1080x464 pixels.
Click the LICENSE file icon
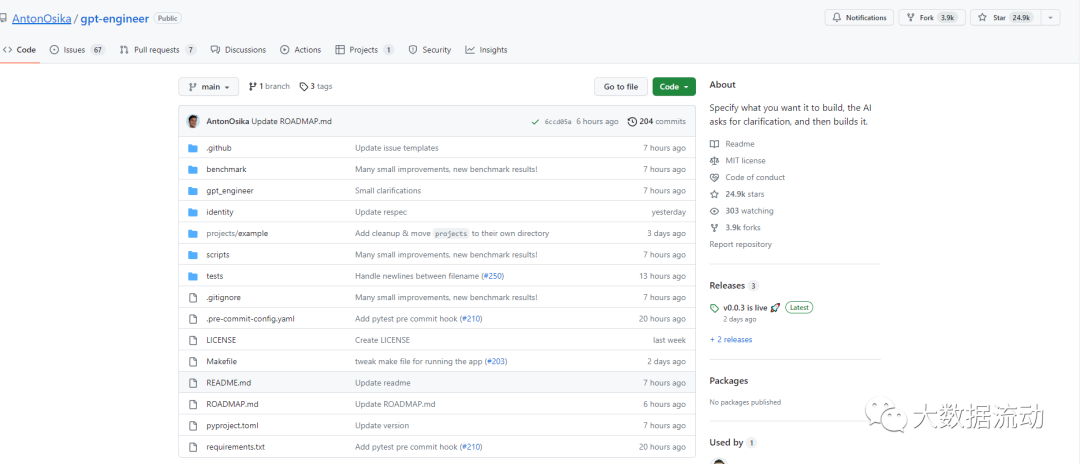coord(193,340)
